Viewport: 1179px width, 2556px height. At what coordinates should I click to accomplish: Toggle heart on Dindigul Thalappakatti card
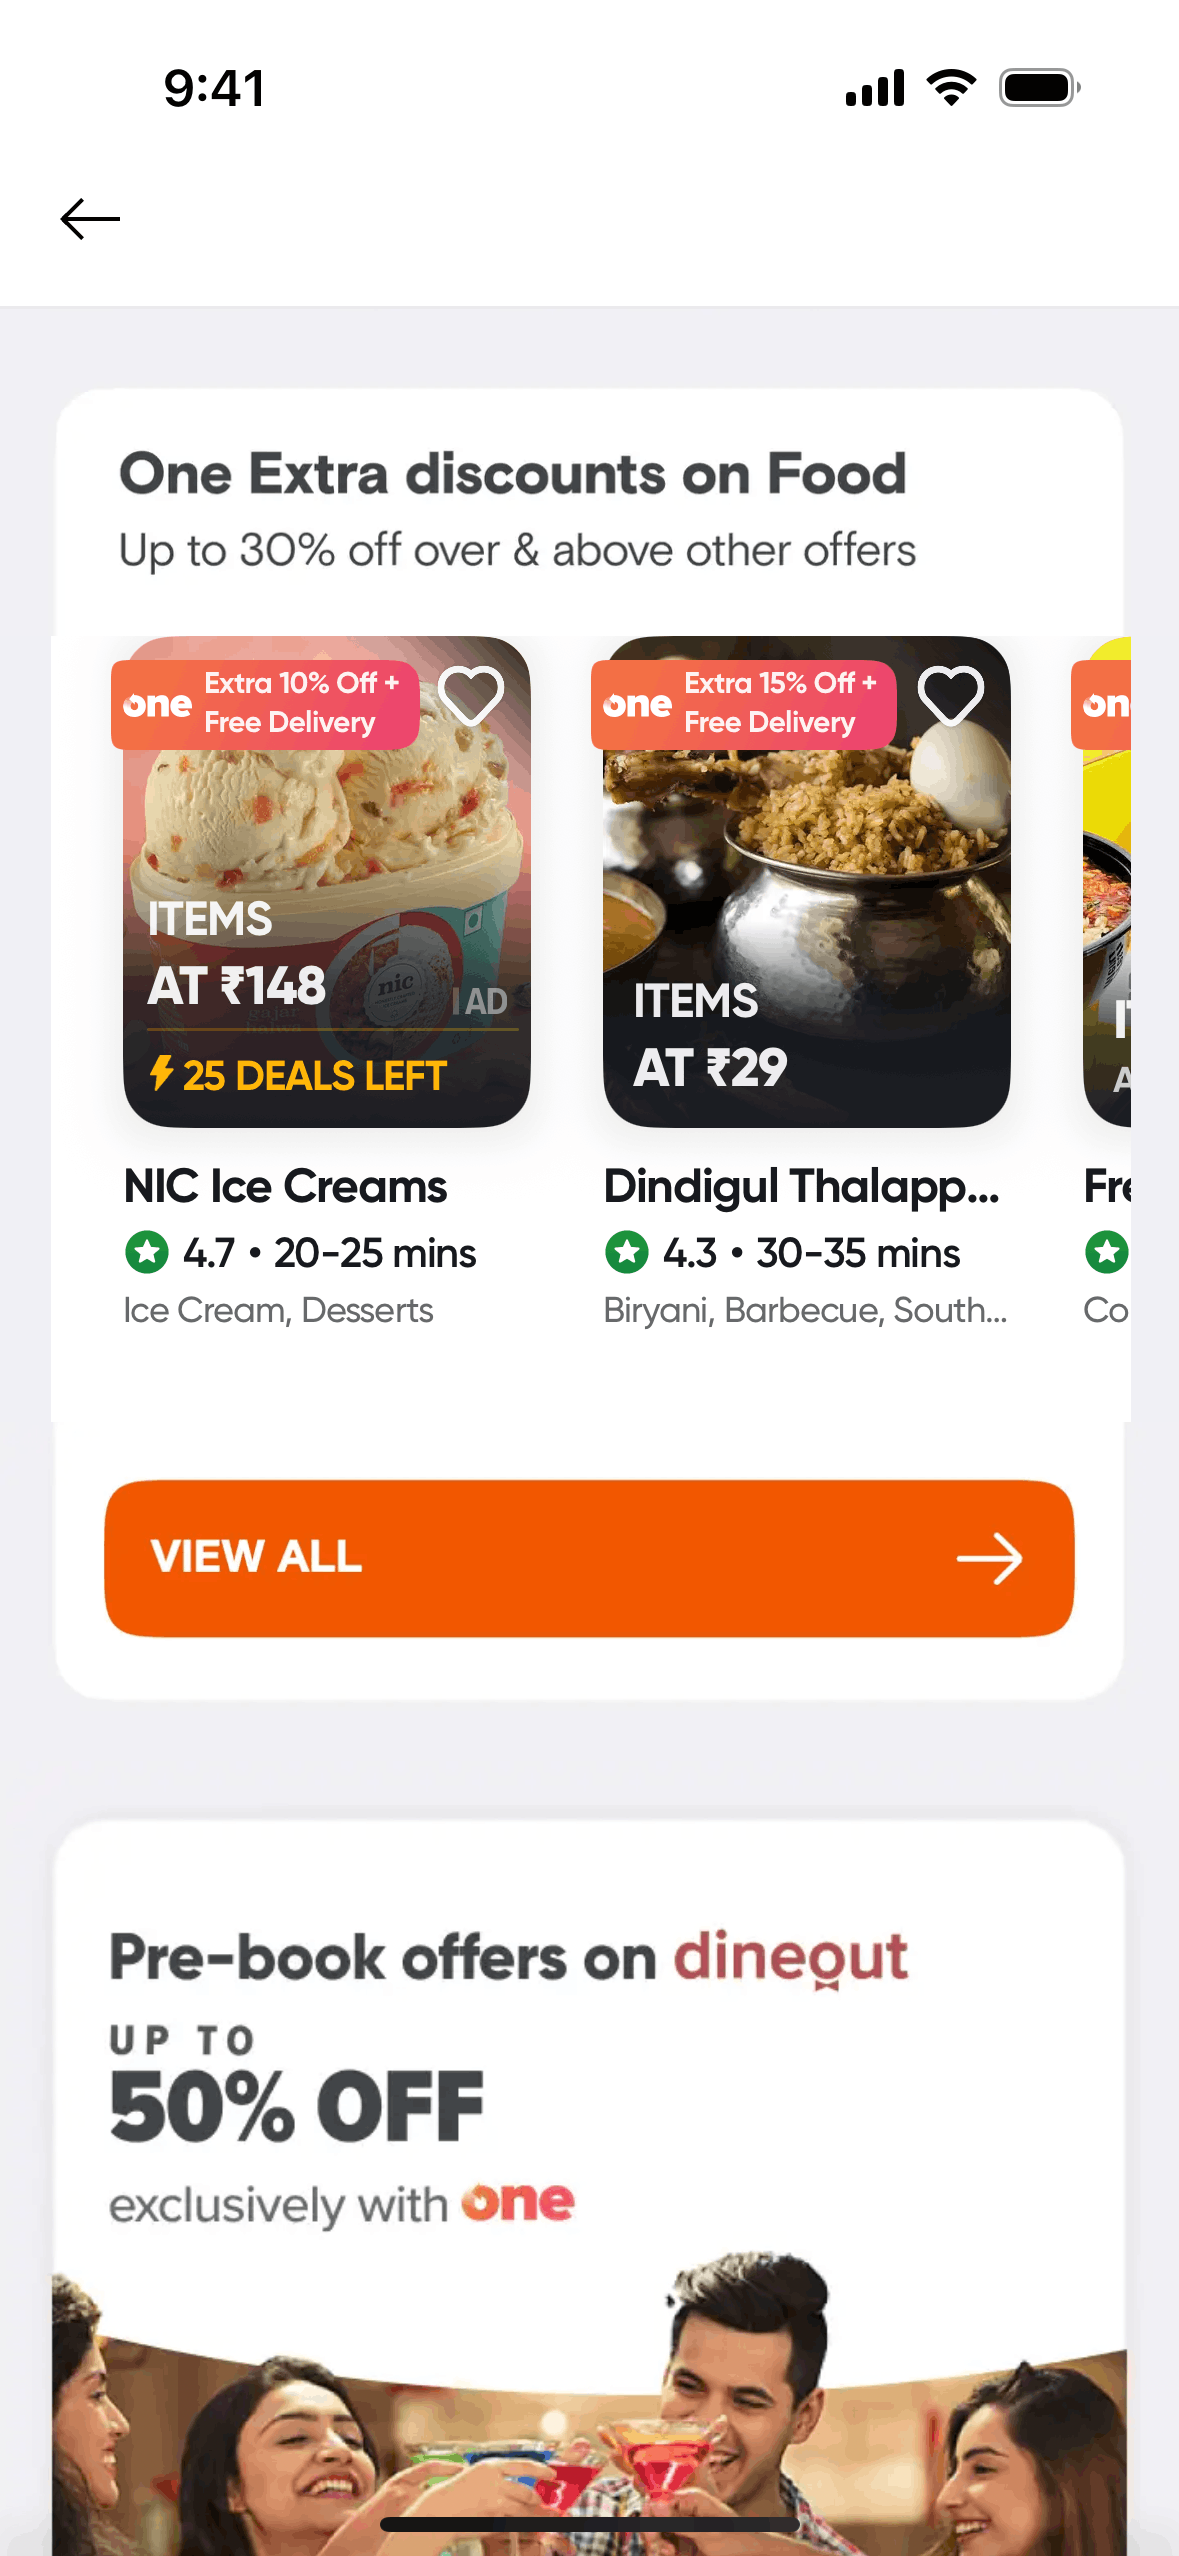click(x=951, y=694)
